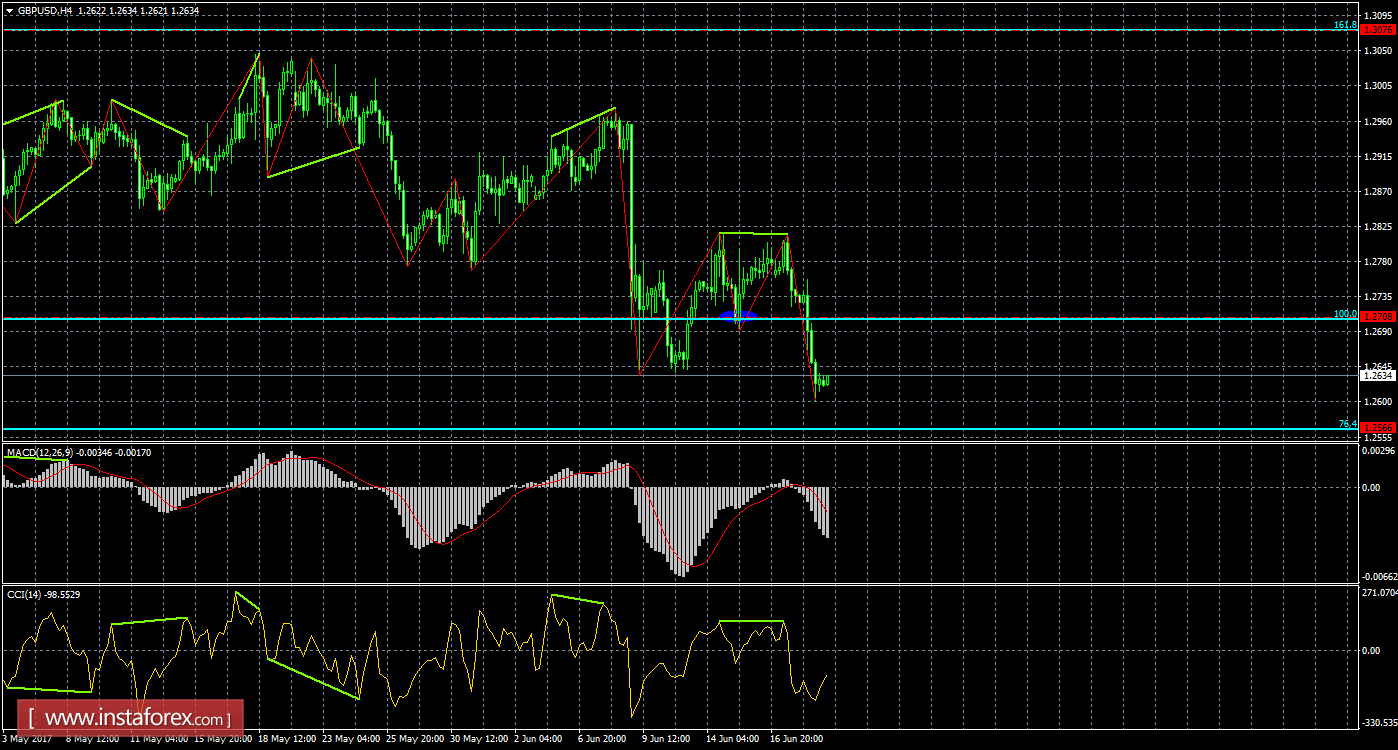This screenshot has width=1398, height=750.
Task: Click the 1.2960 price scale label
Action: (x=1378, y=122)
